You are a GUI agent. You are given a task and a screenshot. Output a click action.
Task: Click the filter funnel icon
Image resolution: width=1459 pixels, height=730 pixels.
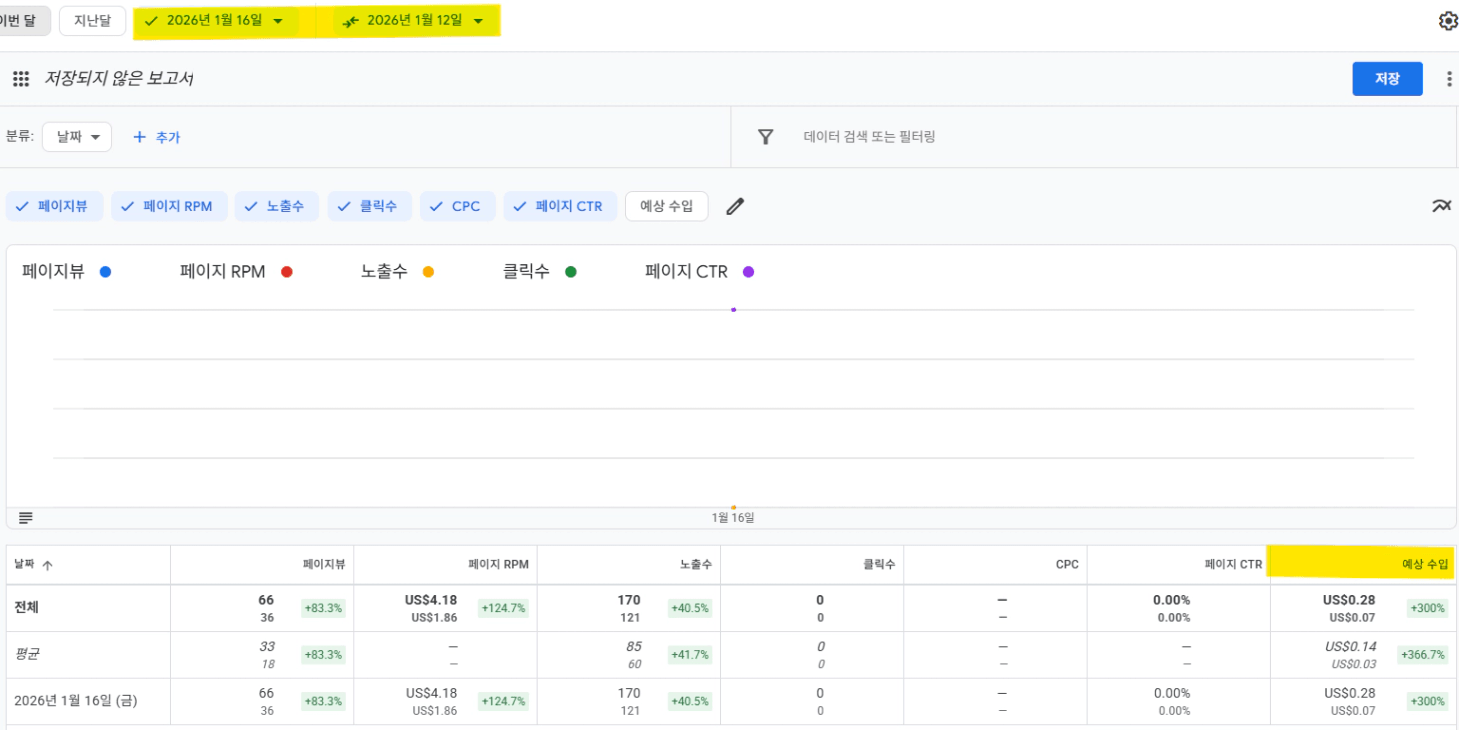coord(765,137)
